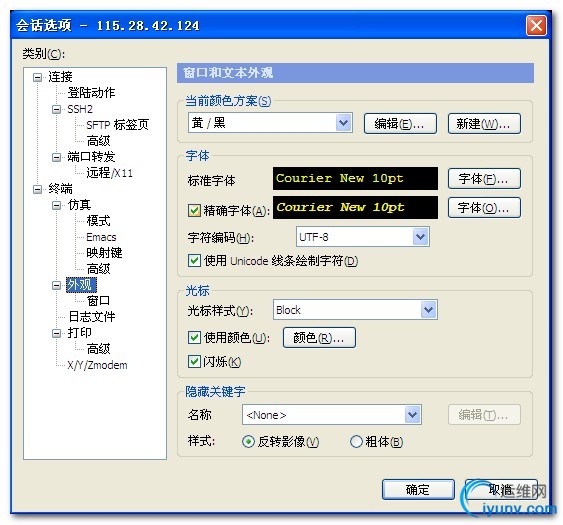
Task: Click the 新建(W)... button
Action: click(484, 124)
